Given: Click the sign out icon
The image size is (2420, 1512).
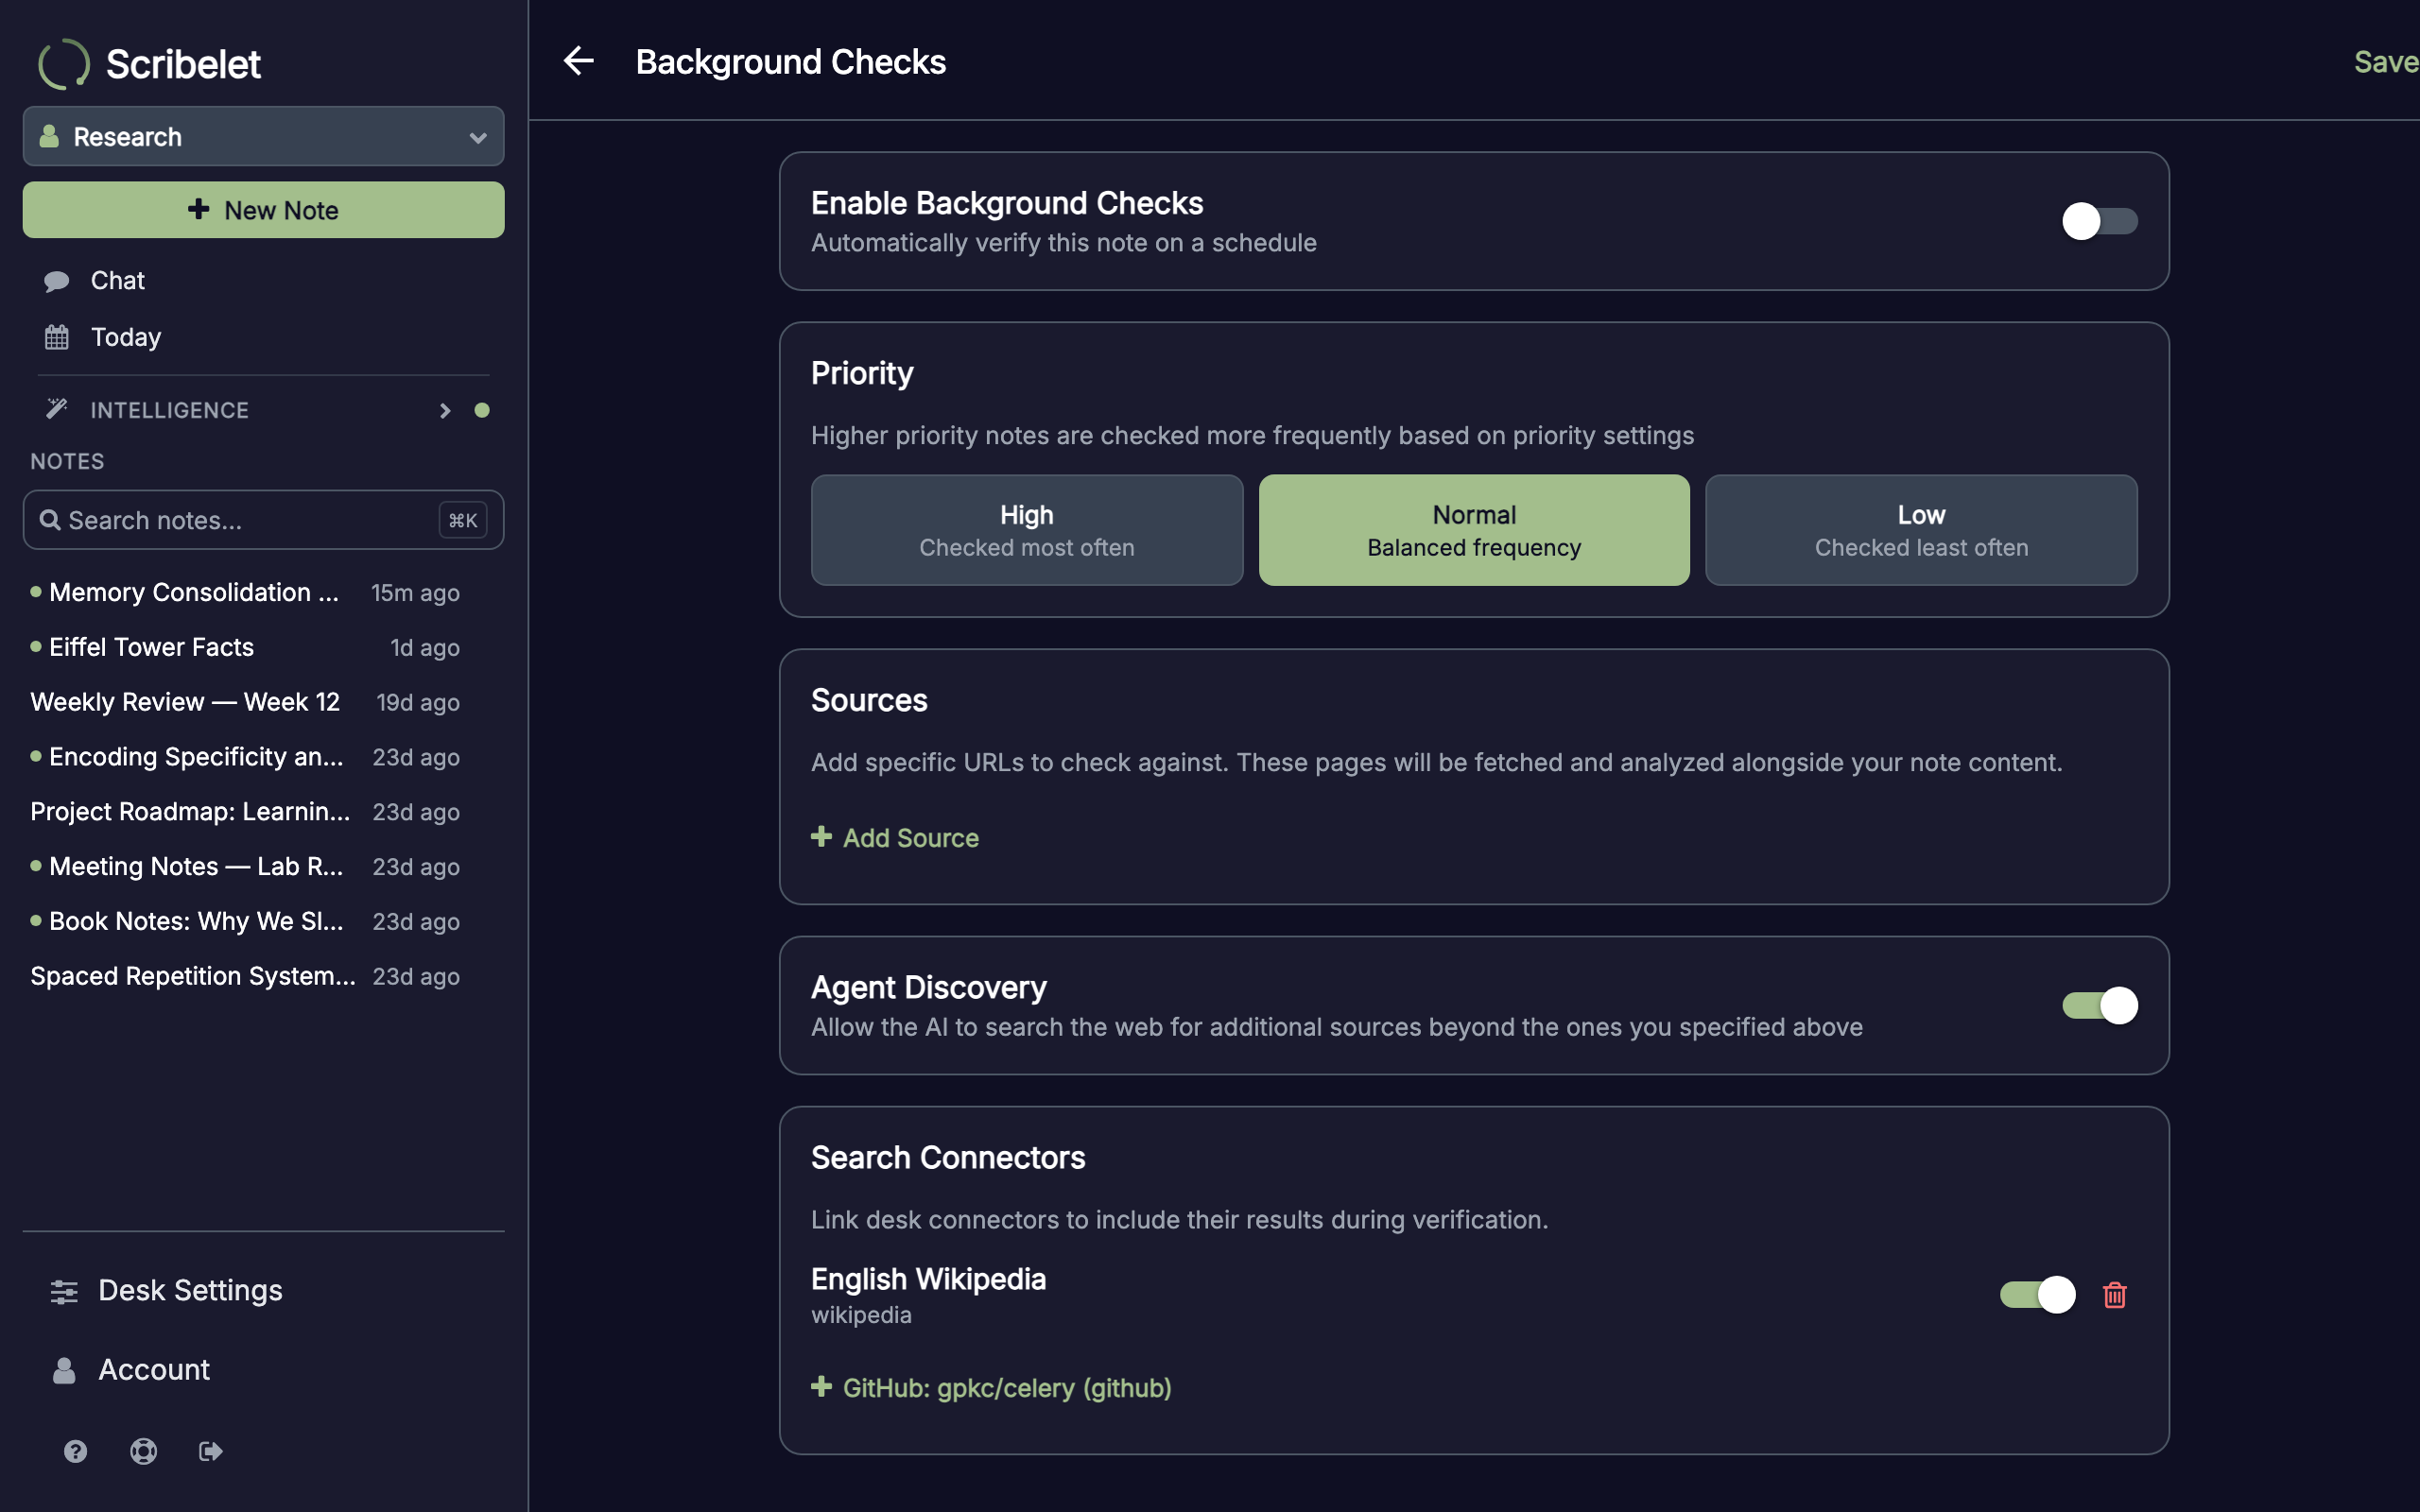Looking at the screenshot, I should [x=211, y=1451].
